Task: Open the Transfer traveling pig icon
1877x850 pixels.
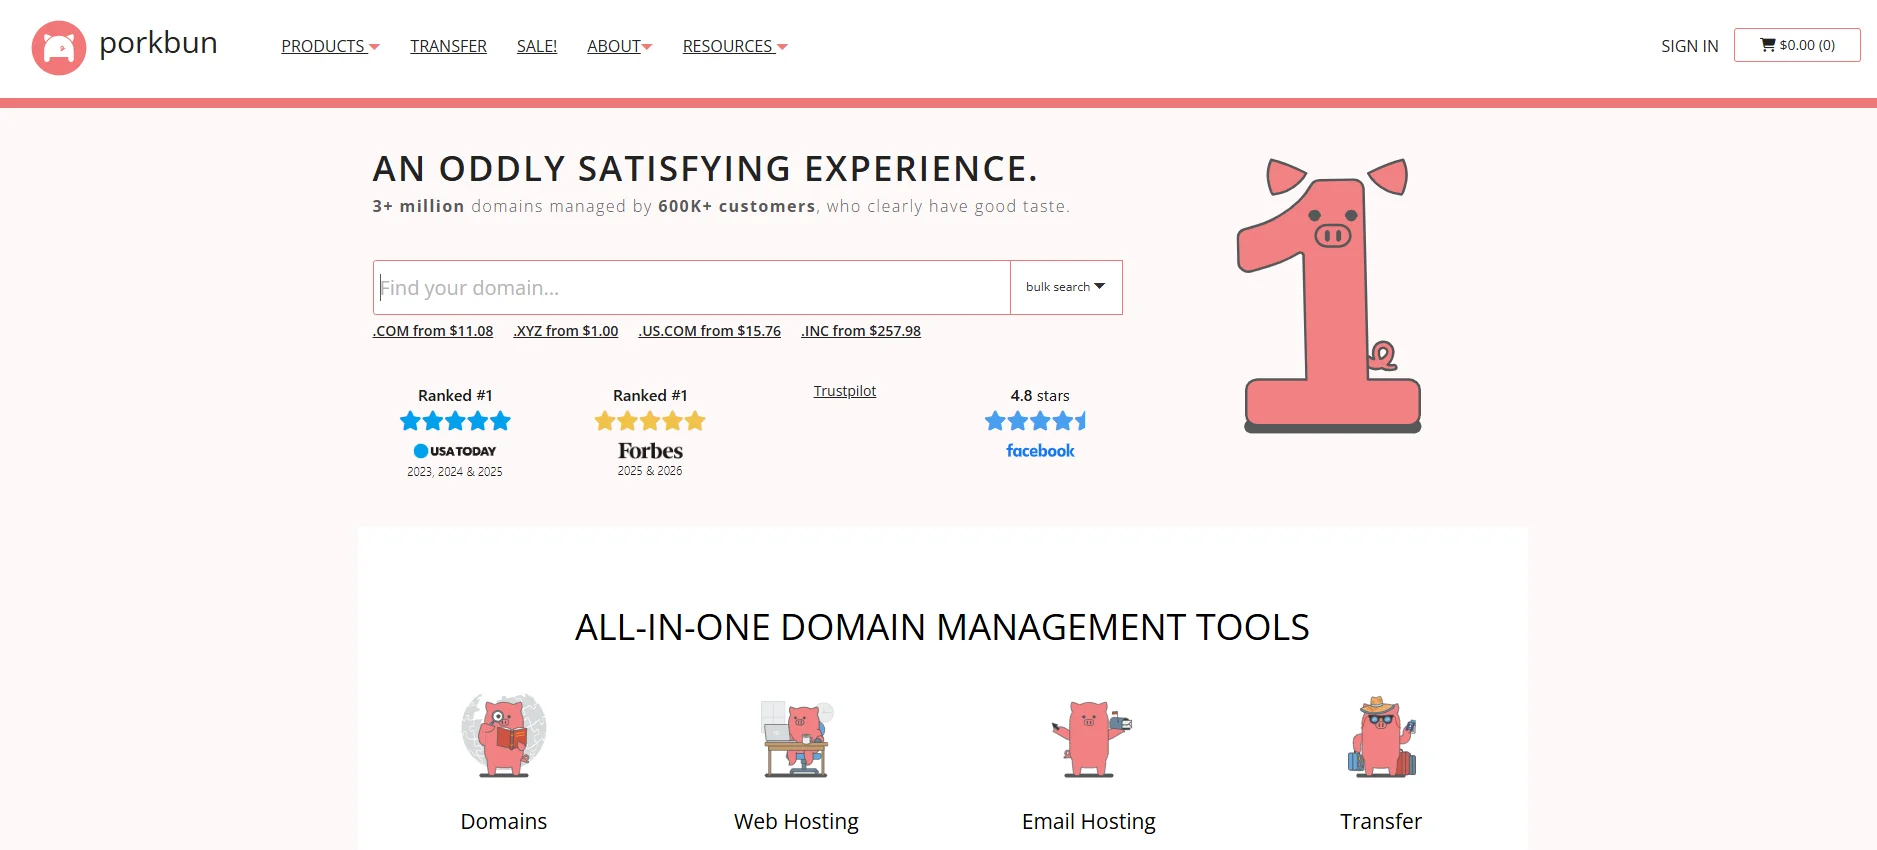Action: [1381, 737]
